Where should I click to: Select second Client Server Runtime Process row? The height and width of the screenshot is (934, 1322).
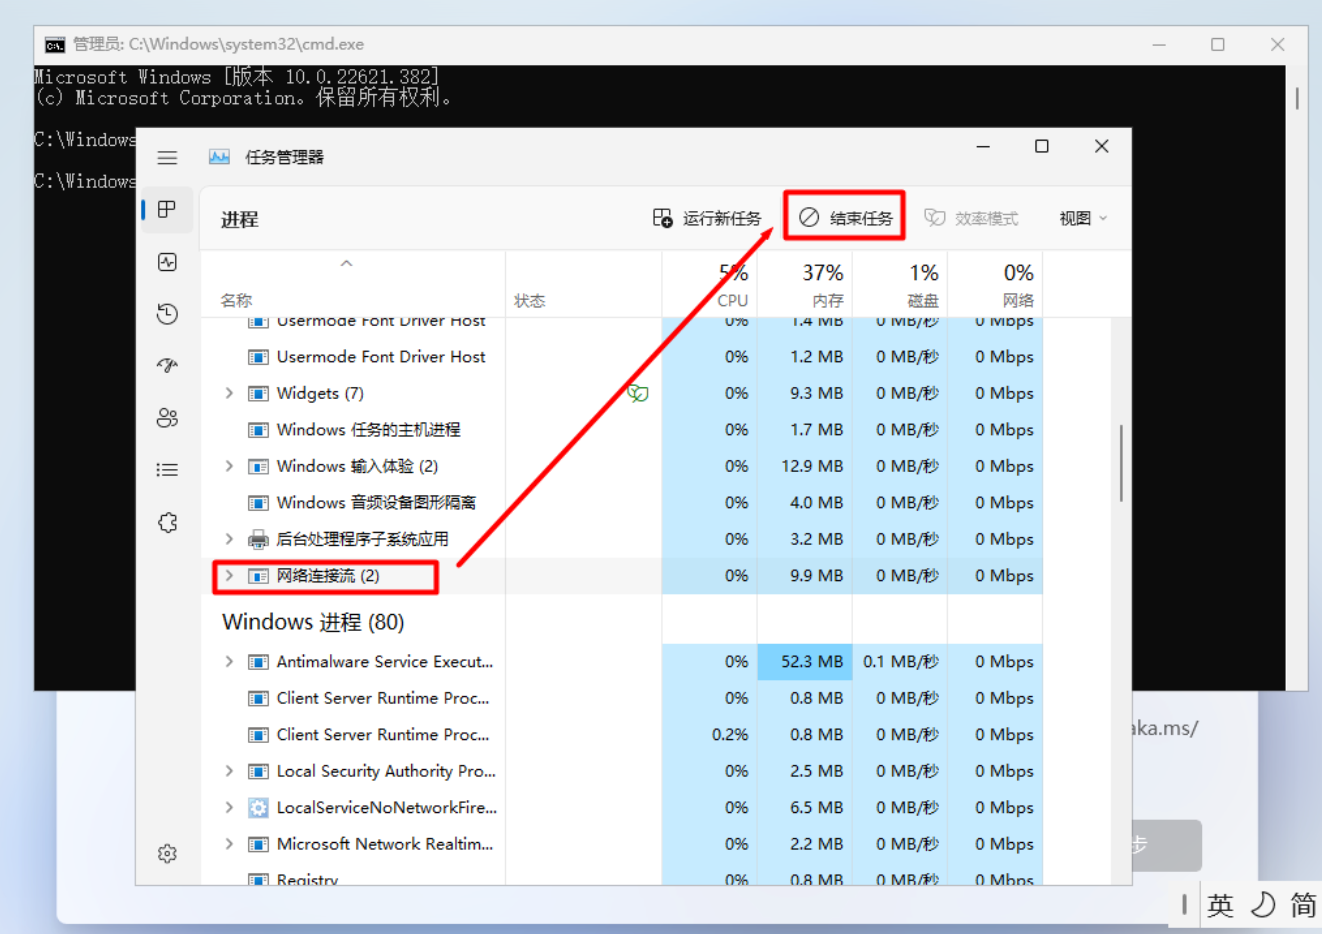[622, 735]
